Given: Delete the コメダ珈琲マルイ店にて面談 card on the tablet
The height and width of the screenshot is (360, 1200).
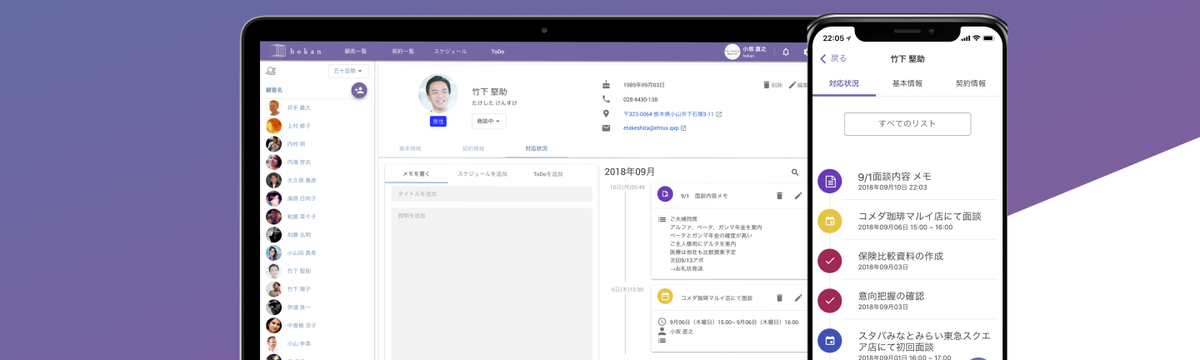Looking at the screenshot, I should [779, 297].
